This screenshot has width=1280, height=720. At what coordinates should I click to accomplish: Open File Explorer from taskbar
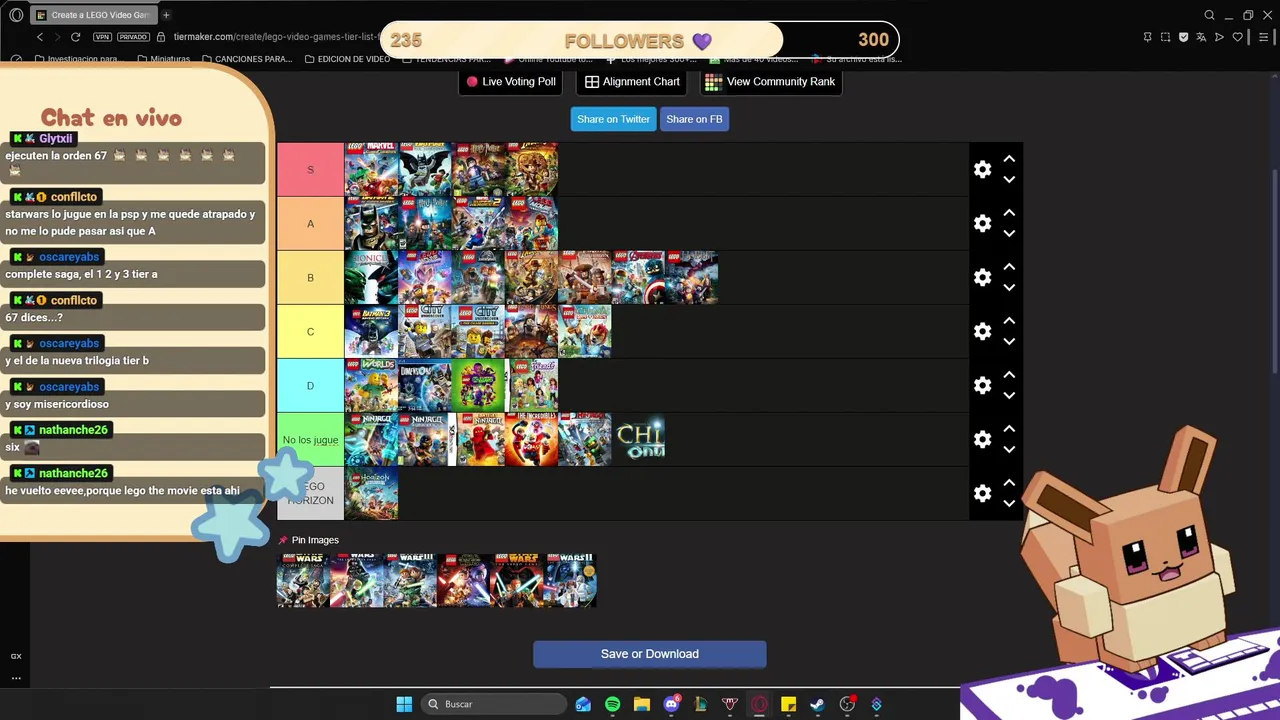(642, 704)
